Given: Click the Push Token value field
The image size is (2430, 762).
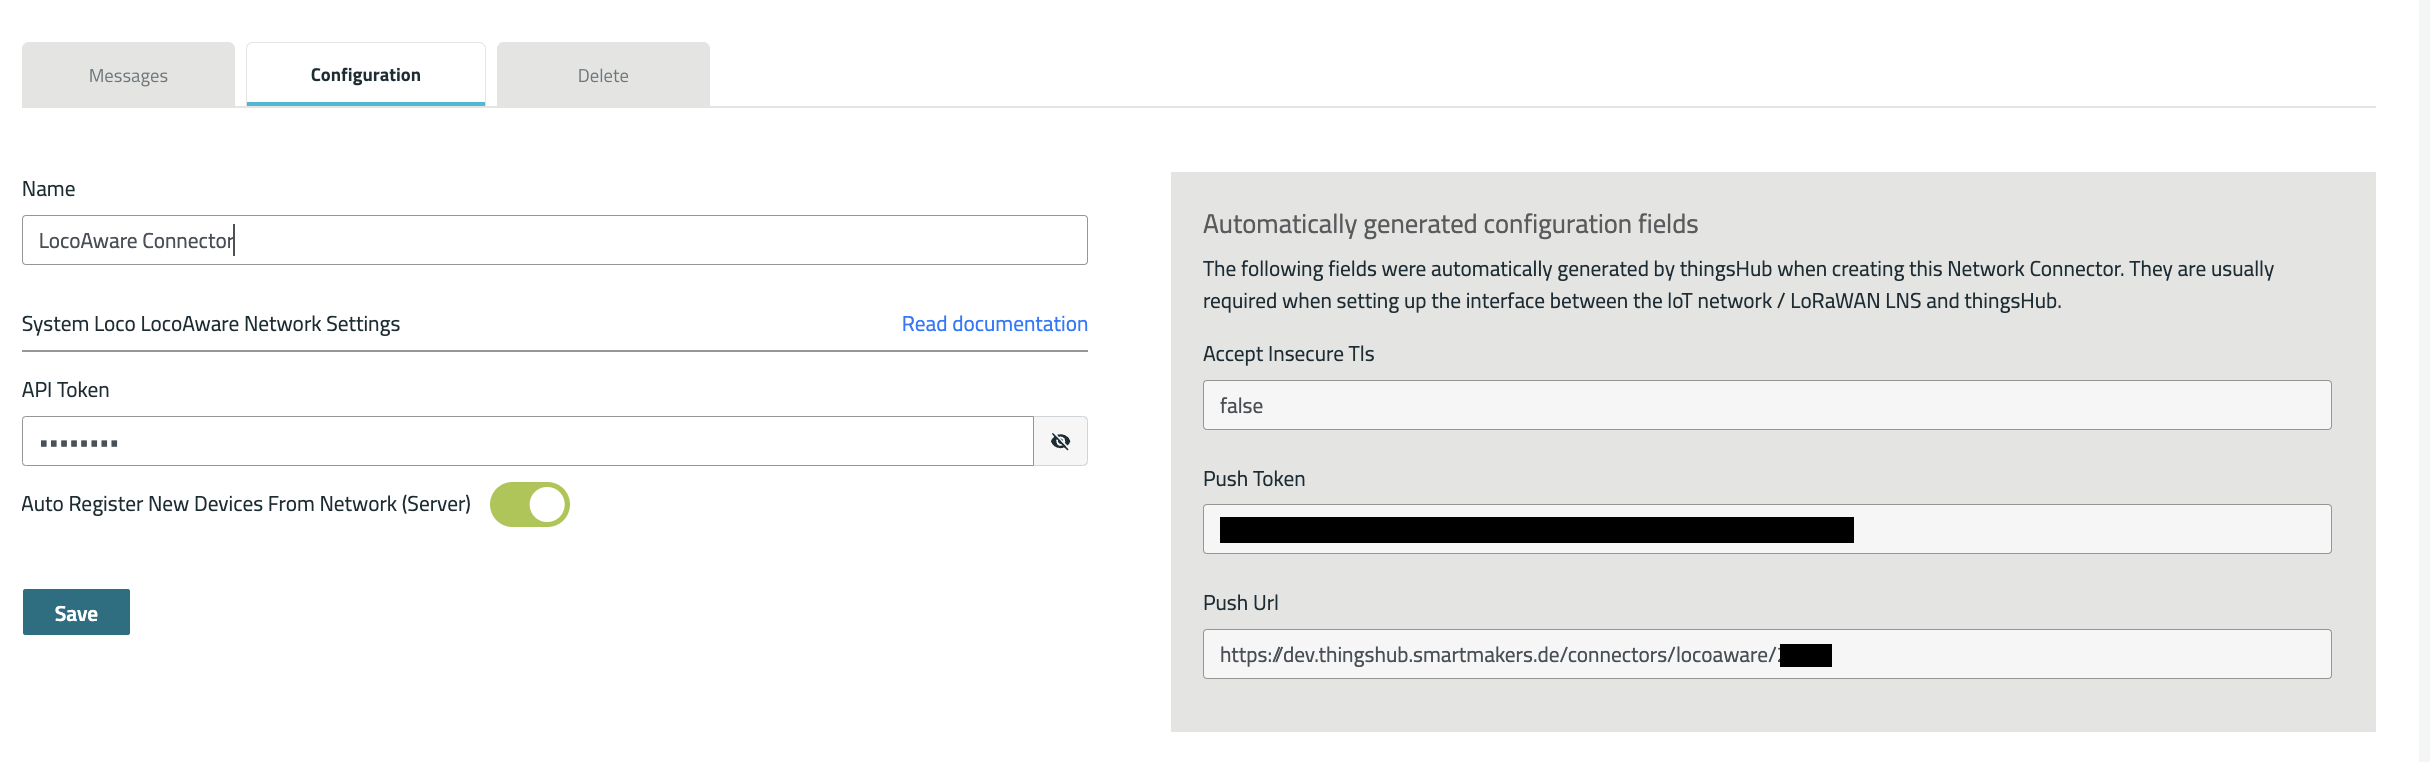Looking at the screenshot, I should pyautogui.click(x=1766, y=529).
